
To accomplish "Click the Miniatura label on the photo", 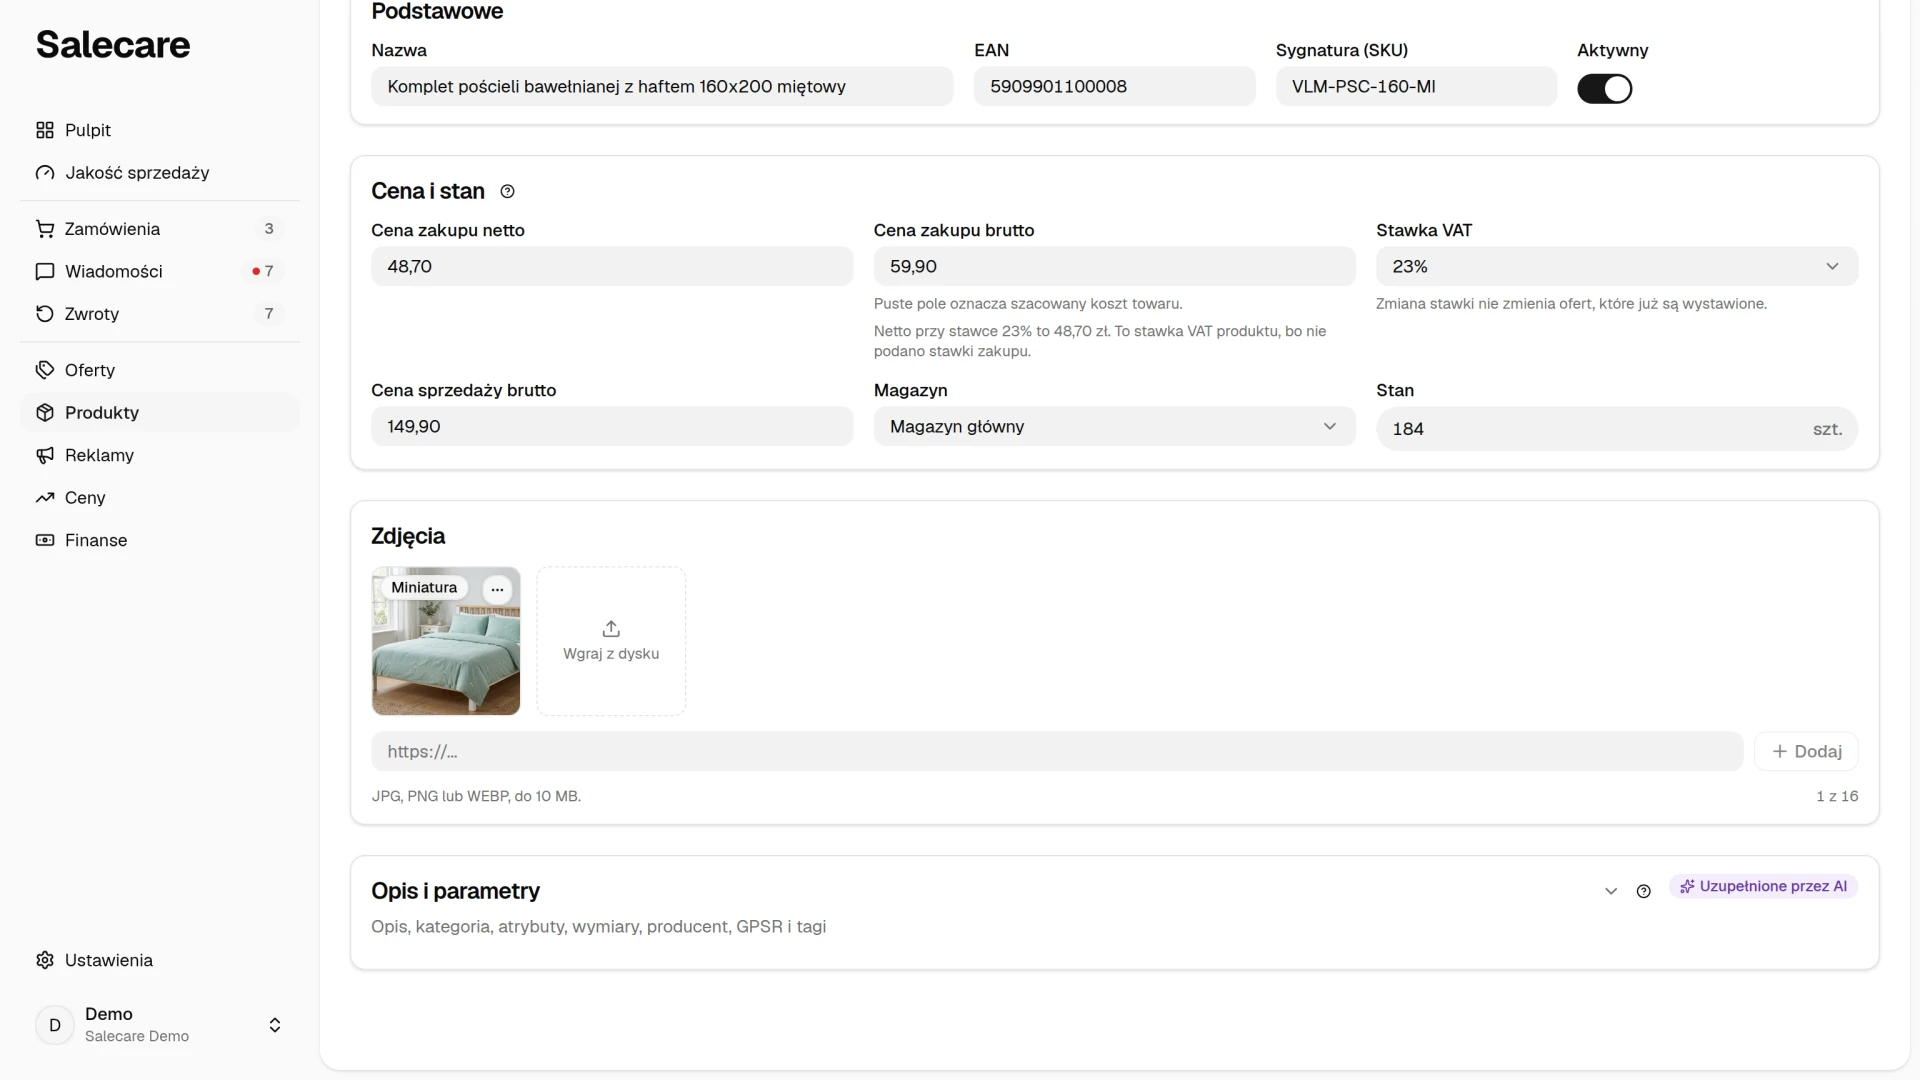I will click(x=424, y=588).
